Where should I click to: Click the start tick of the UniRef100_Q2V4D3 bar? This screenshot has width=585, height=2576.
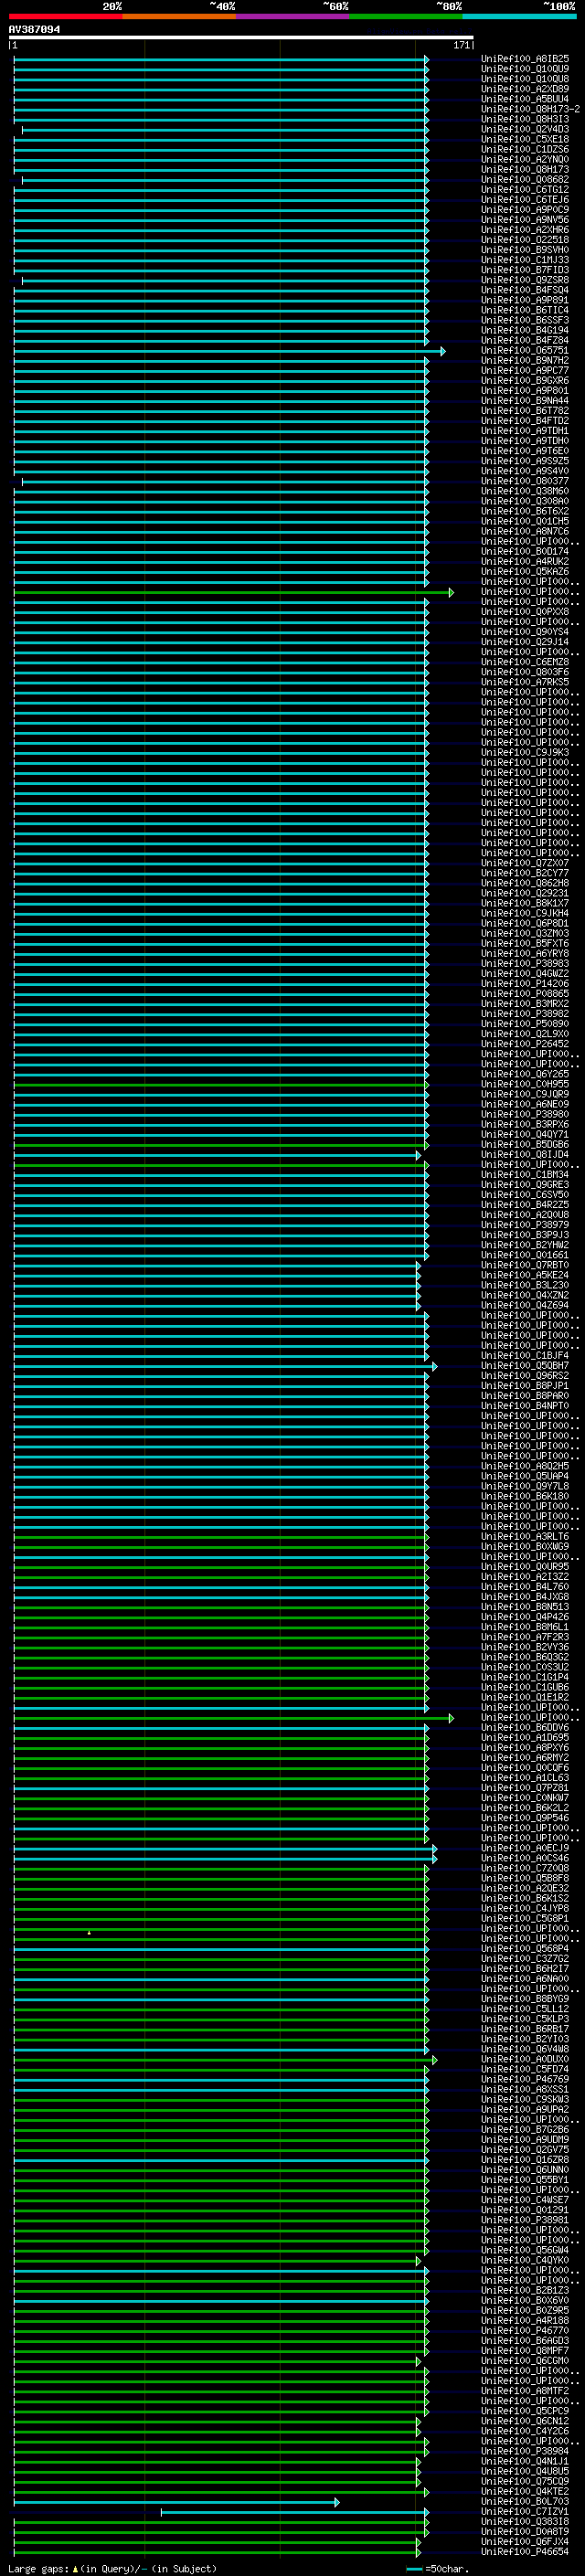pos(22,130)
